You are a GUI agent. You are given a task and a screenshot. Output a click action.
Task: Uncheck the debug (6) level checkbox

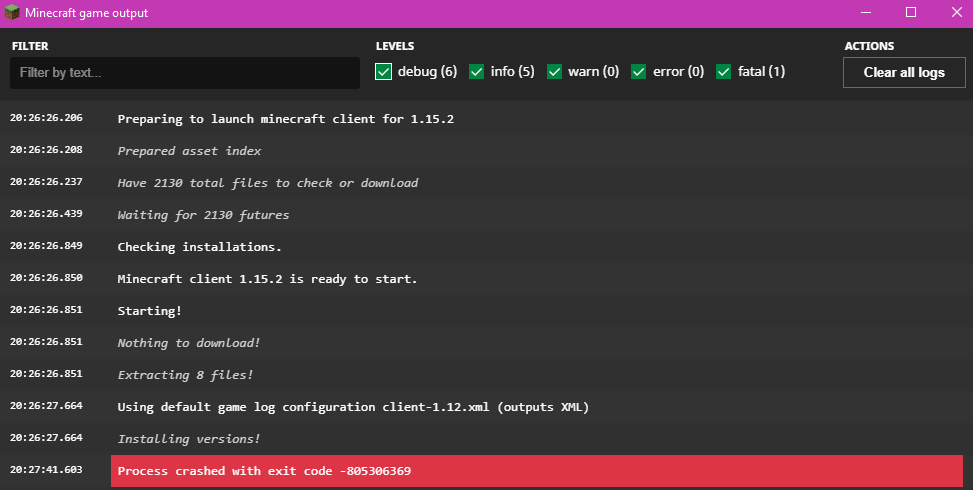[x=383, y=72]
